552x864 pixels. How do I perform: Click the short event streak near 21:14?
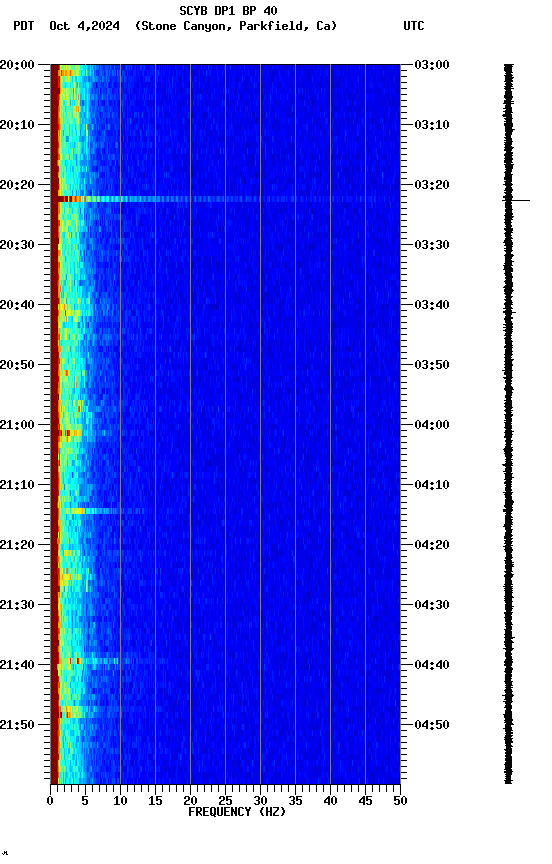point(105,511)
